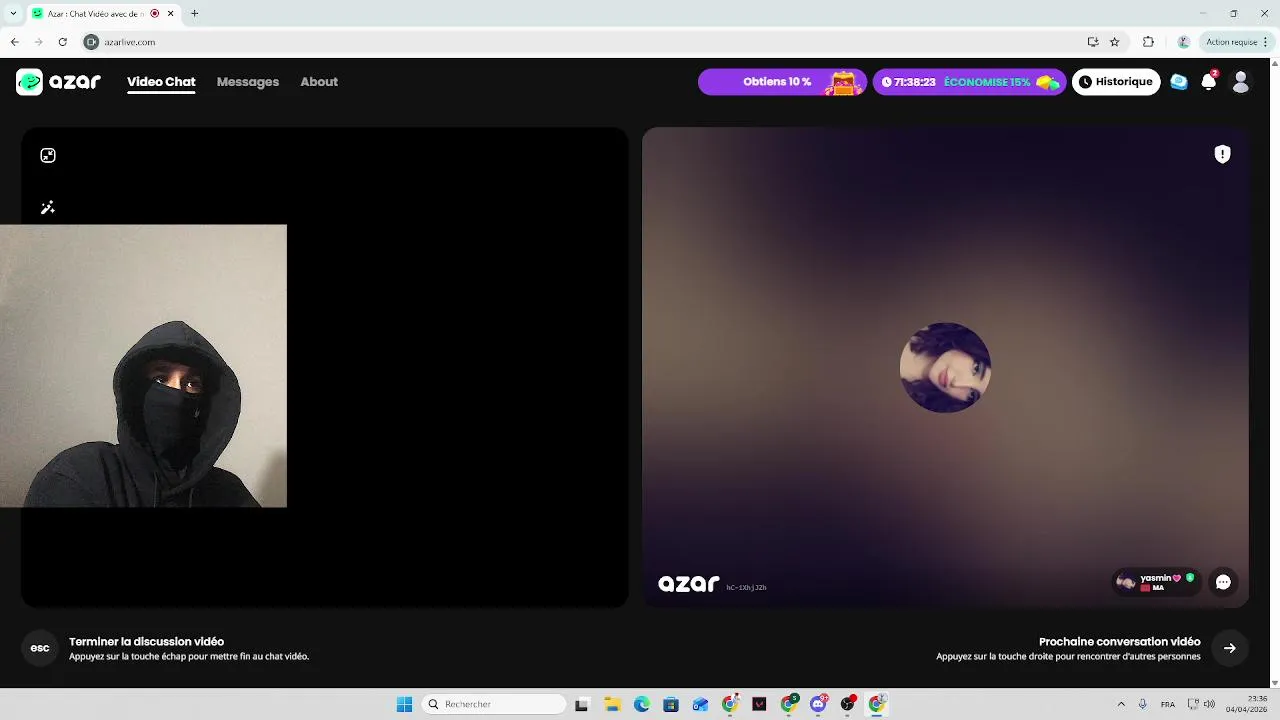The image size is (1280, 720).
Task: Click the Rechercher taskbar search box
Action: (x=494, y=704)
